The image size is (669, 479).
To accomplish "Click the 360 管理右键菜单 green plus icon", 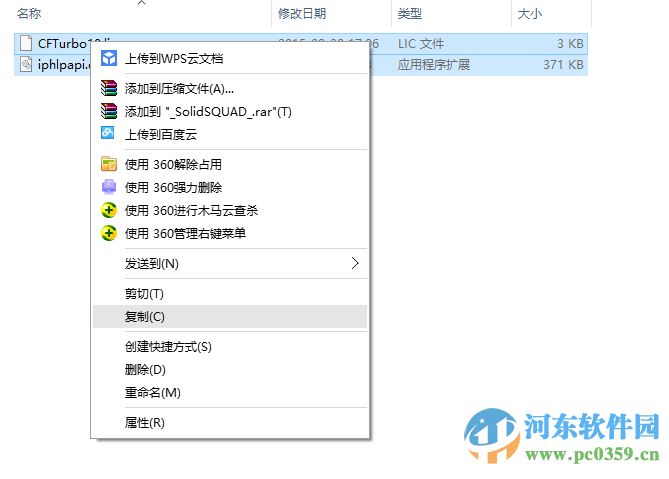I will (x=109, y=233).
